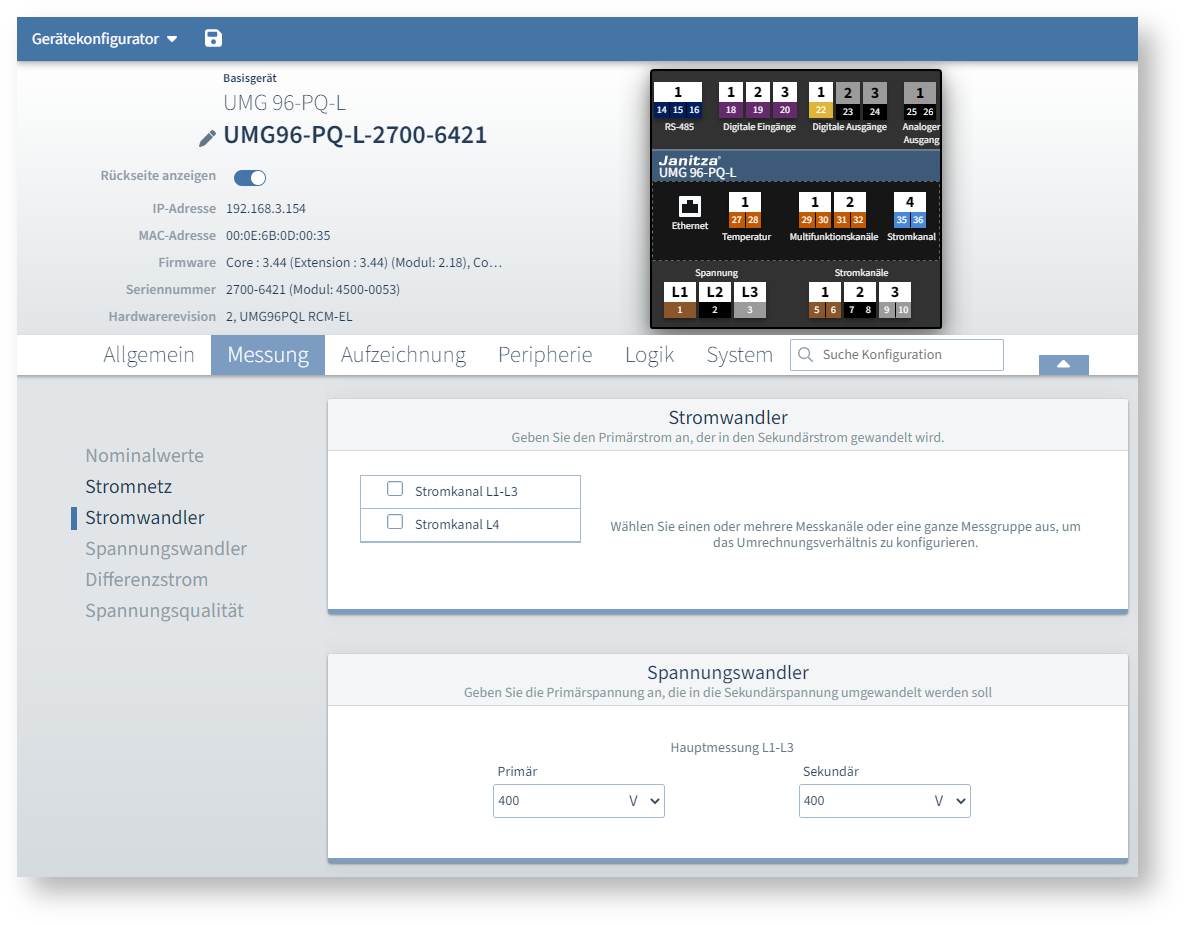The image size is (1186, 925).
Task: Open the Primär voltage unit dropdown
Action: (645, 801)
